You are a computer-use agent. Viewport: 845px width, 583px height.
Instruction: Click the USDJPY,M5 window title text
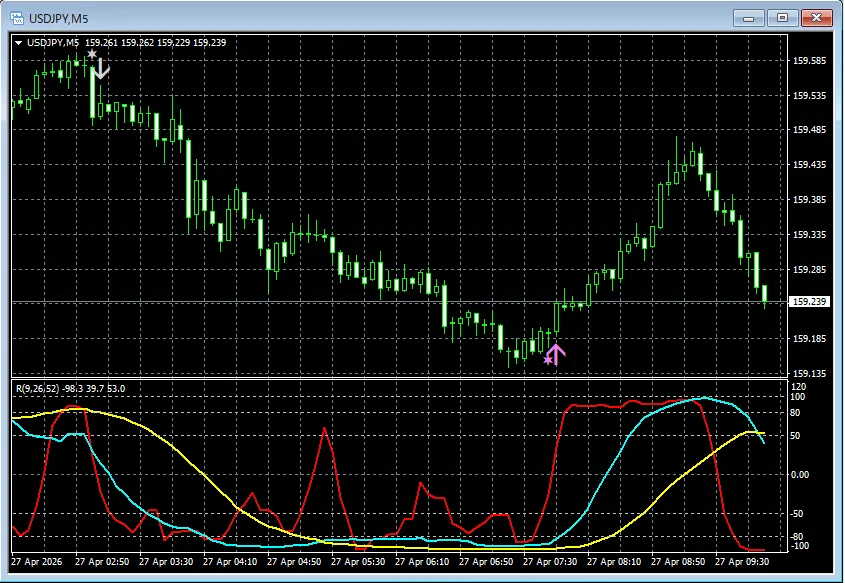57,17
